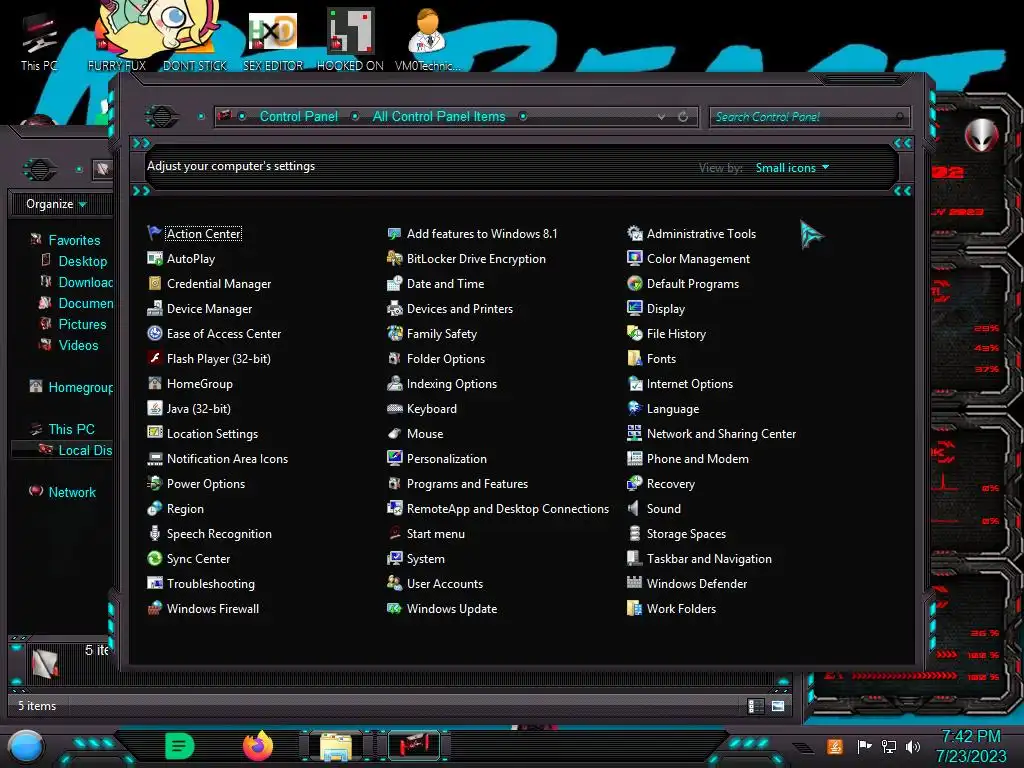Open the Keyboard icon
This screenshot has width=1024, height=768.
pyautogui.click(x=394, y=408)
